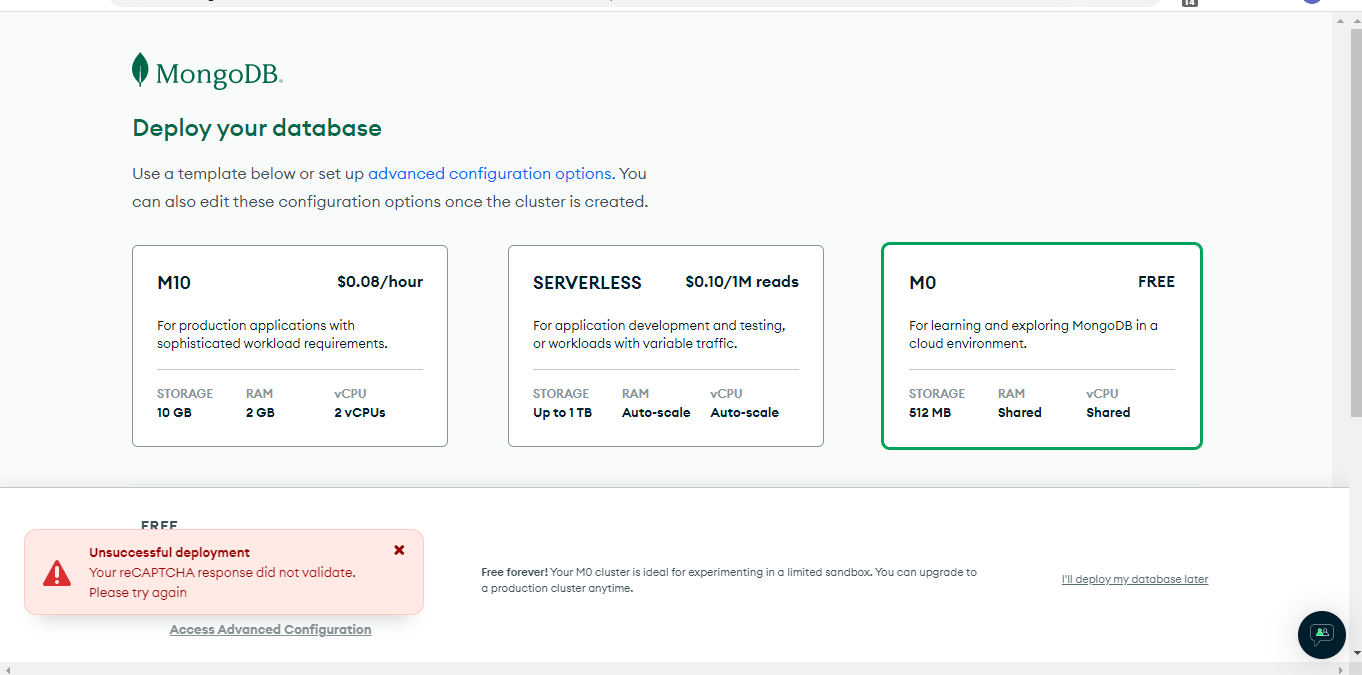The height and width of the screenshot is (675, 1362).
Task: Open Access Advanced Configuration
Action: (270, 630)
